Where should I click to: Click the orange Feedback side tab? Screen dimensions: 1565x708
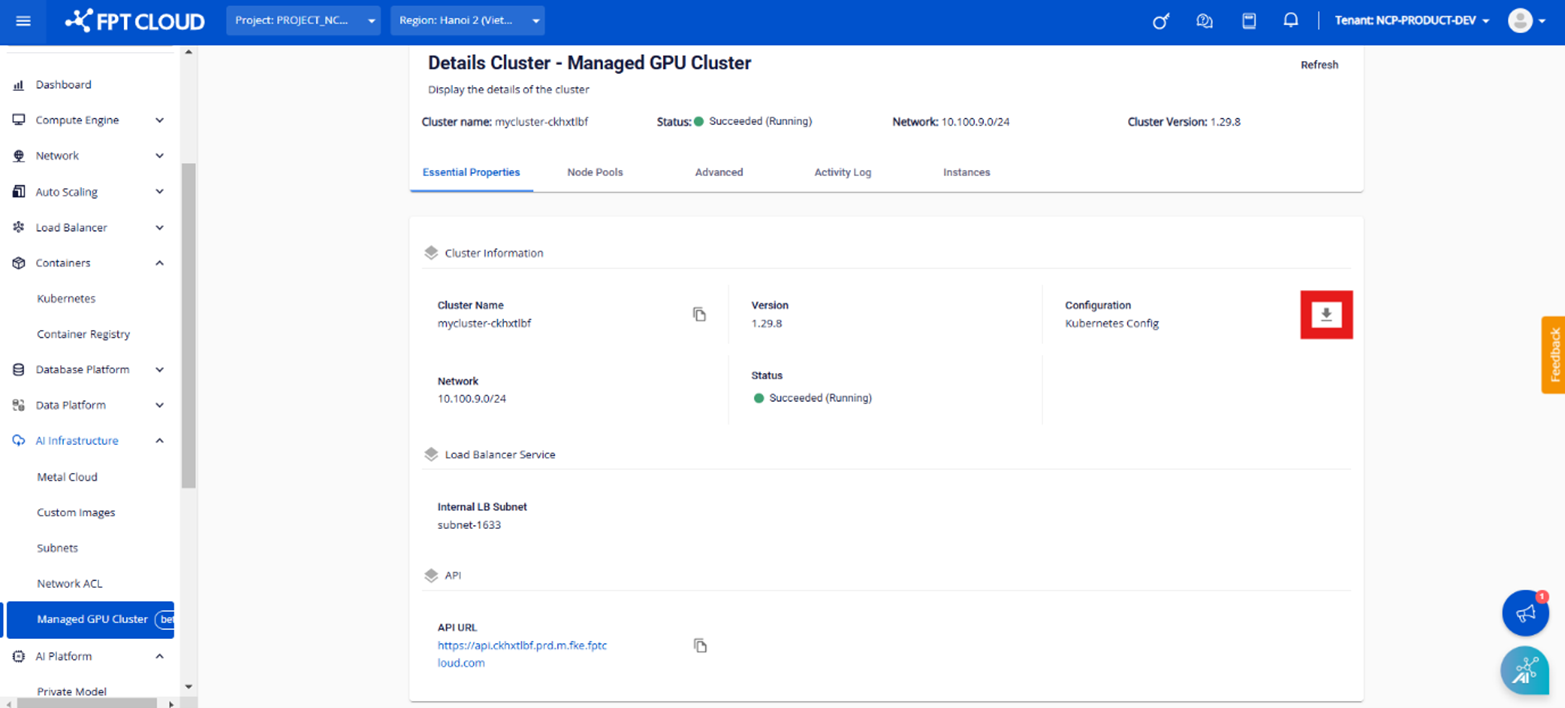1553,355
